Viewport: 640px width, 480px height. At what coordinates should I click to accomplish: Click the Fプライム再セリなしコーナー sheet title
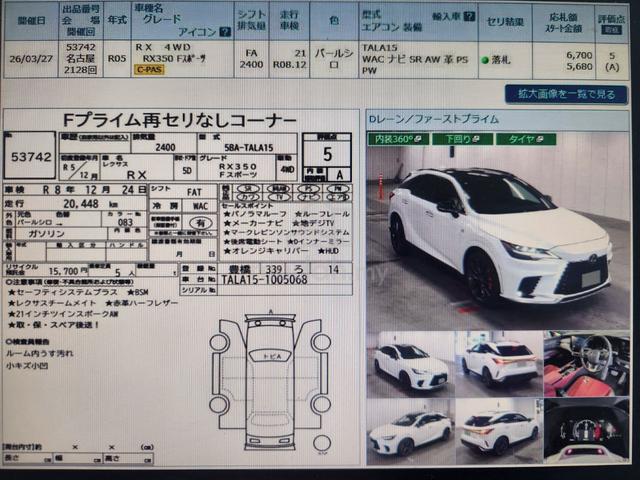point(180,120)
